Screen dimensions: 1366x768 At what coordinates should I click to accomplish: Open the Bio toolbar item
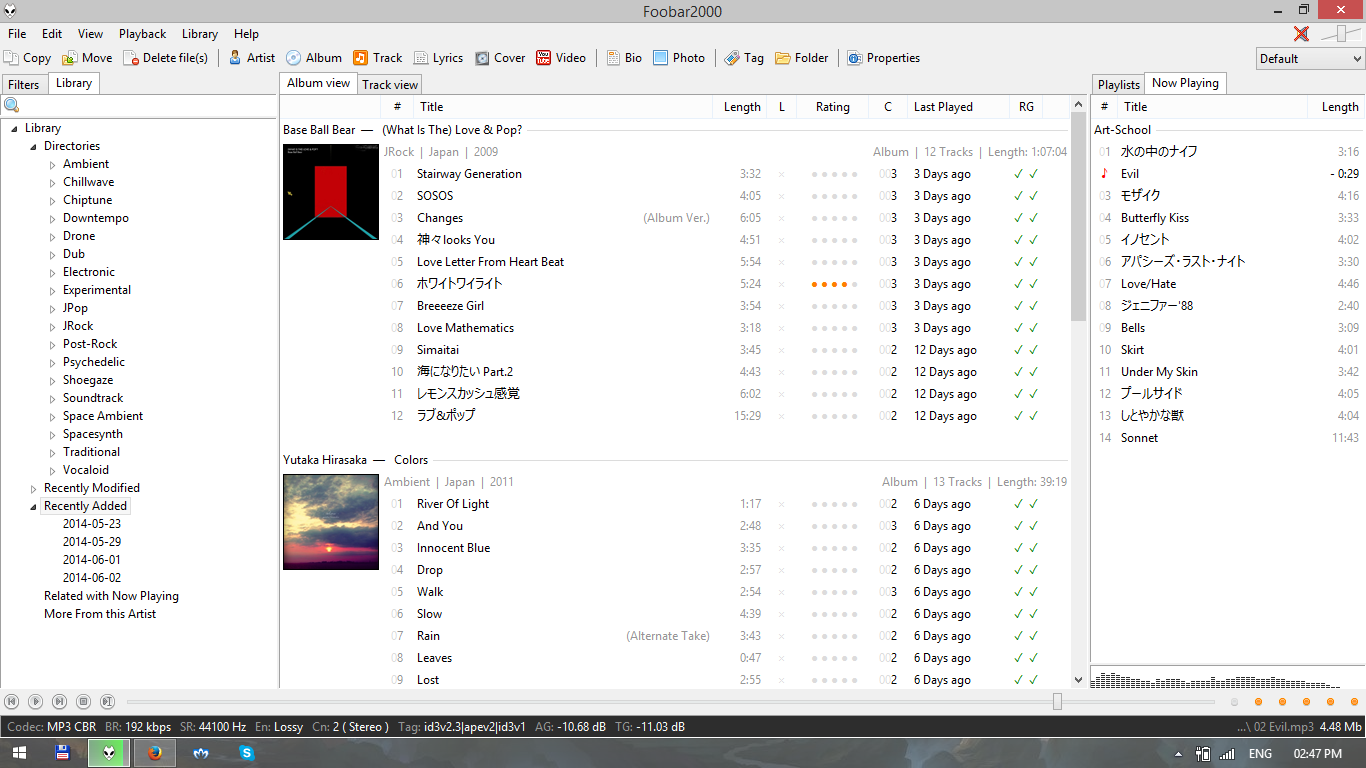[624, 58]
